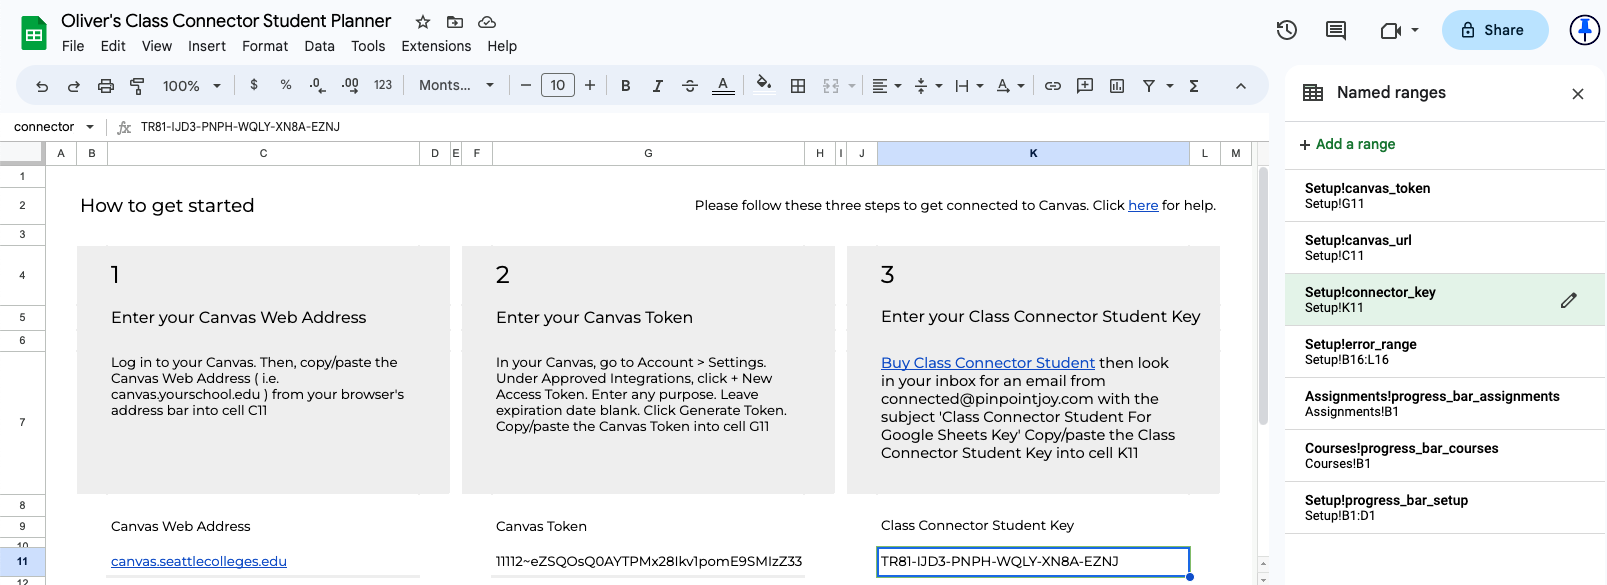The height and width of the screenshot is (585, 1607).
Task: Select the column K header
Action: 1033,153
